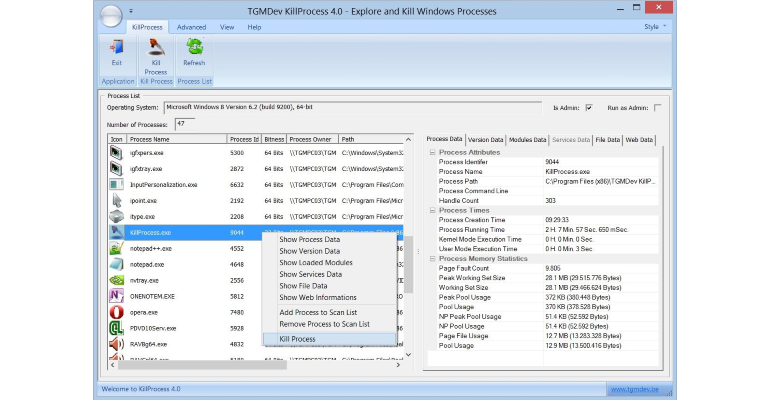
Task: Switch to the Web Data tab
Action: point(639,140)
